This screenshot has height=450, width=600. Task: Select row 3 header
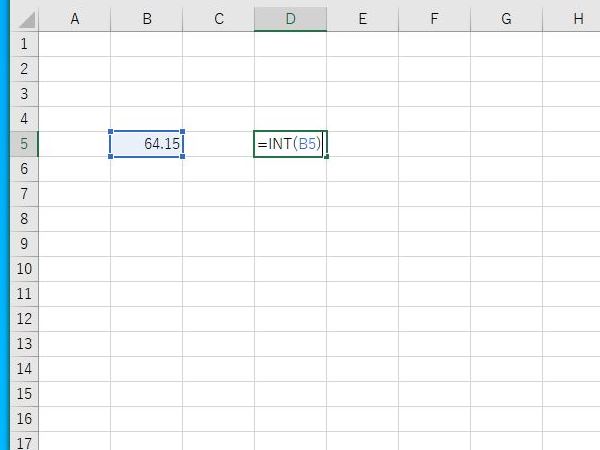[24, 94]
